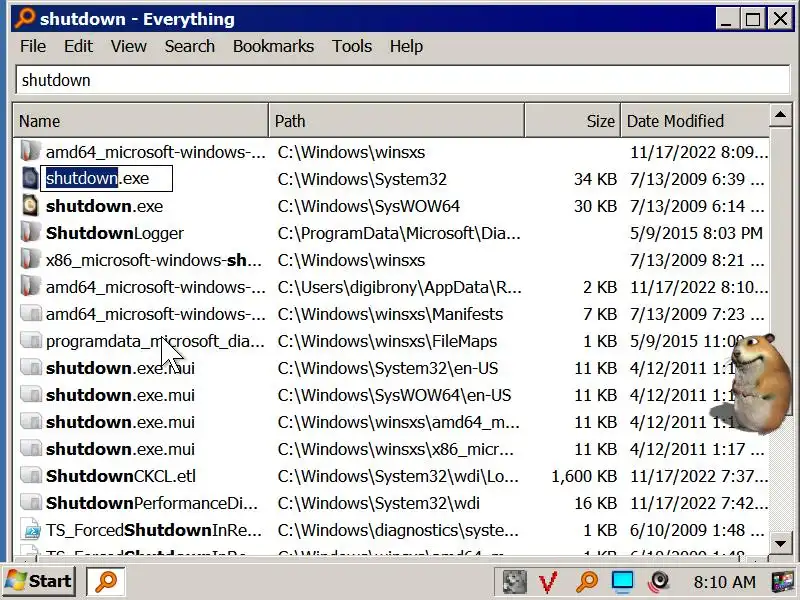
Task: Click the script icon of TS_ForcedShutdownInRe... in diagnostics
Action: point(31,530)
